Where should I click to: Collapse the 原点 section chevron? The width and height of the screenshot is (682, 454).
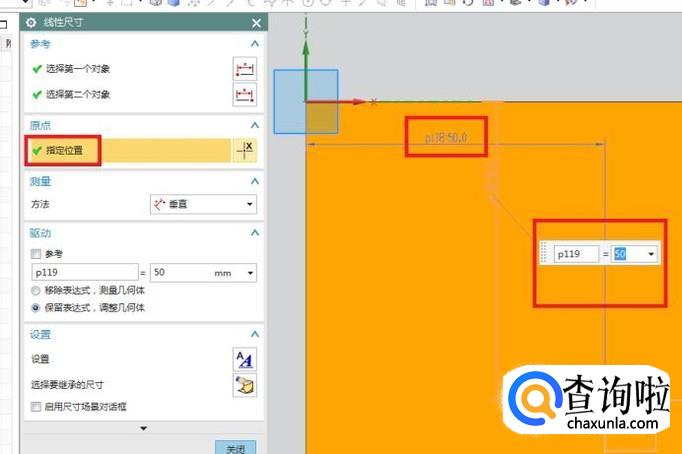click(255, 125)
